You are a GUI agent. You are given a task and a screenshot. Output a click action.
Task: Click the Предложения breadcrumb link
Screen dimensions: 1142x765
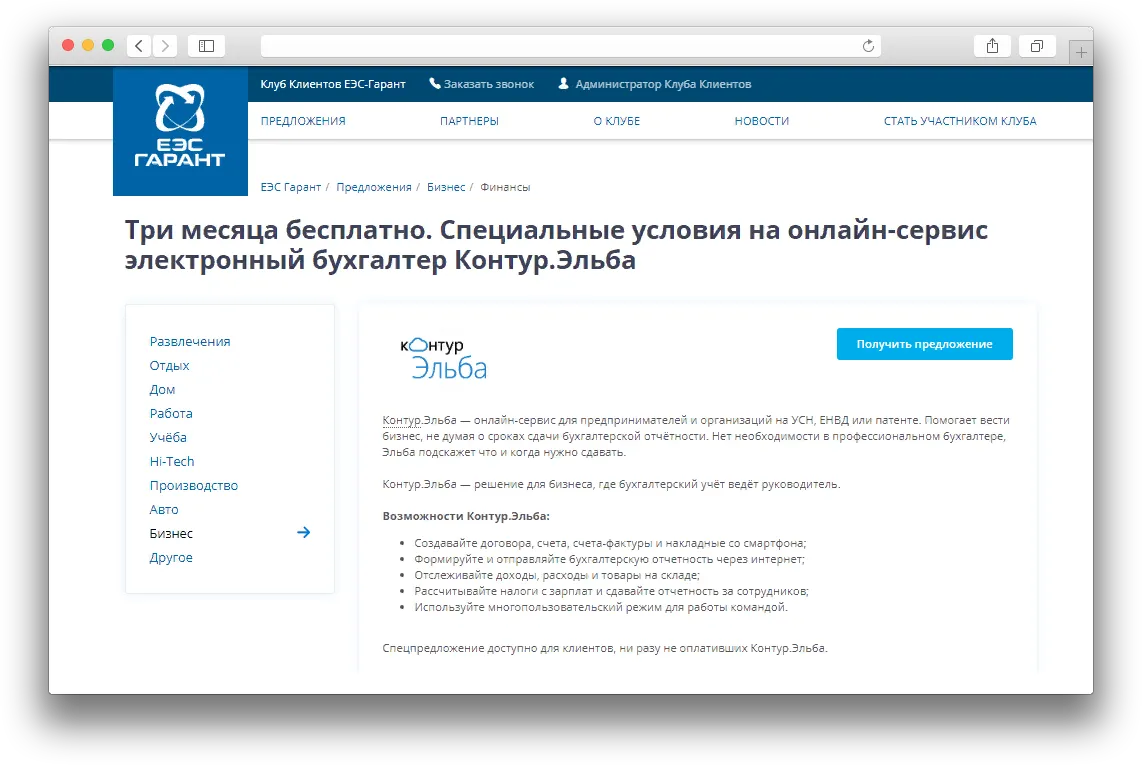374,187
